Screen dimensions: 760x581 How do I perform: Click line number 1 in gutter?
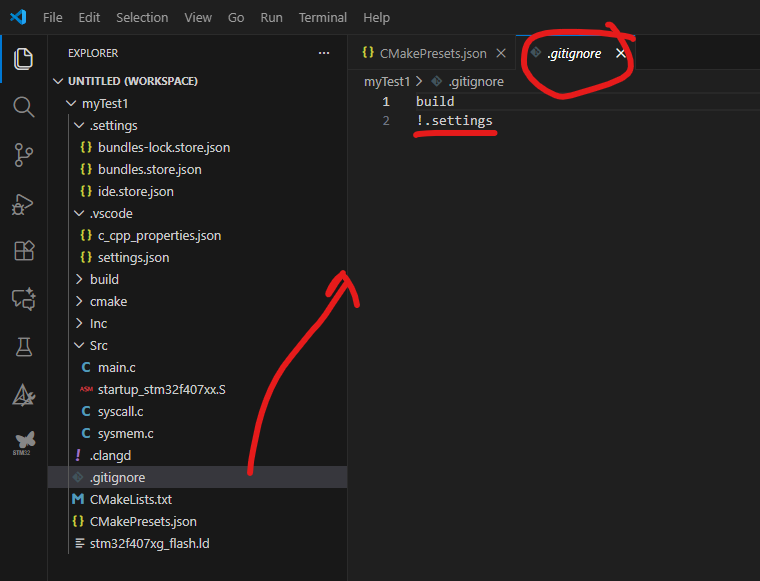tap(386, 101)
